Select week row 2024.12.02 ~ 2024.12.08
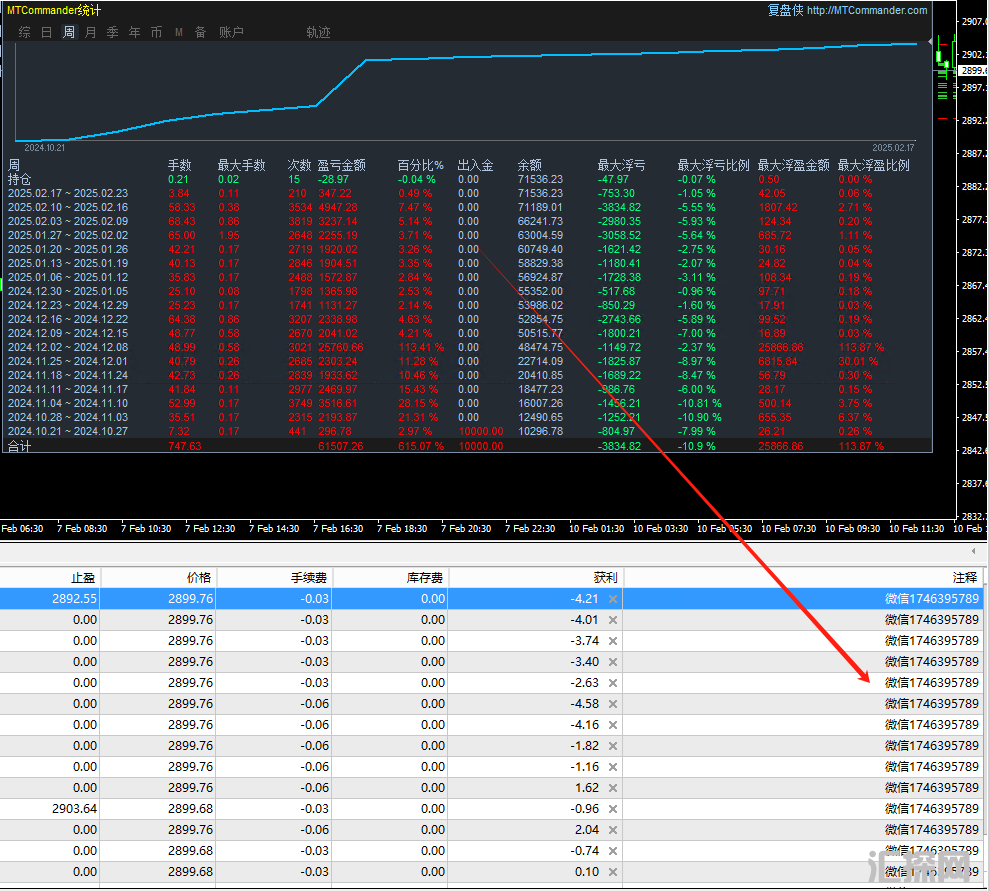 pos(467,347)
